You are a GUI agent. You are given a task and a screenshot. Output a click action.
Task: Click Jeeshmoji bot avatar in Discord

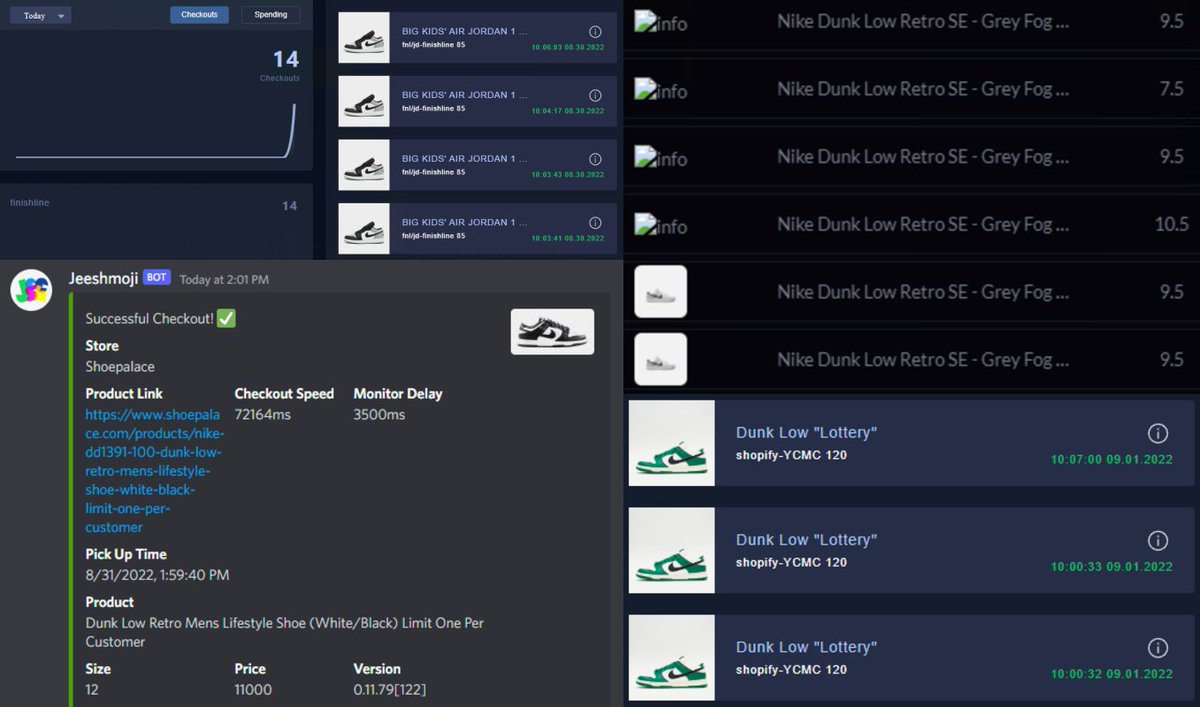click(x=31, y=290)
